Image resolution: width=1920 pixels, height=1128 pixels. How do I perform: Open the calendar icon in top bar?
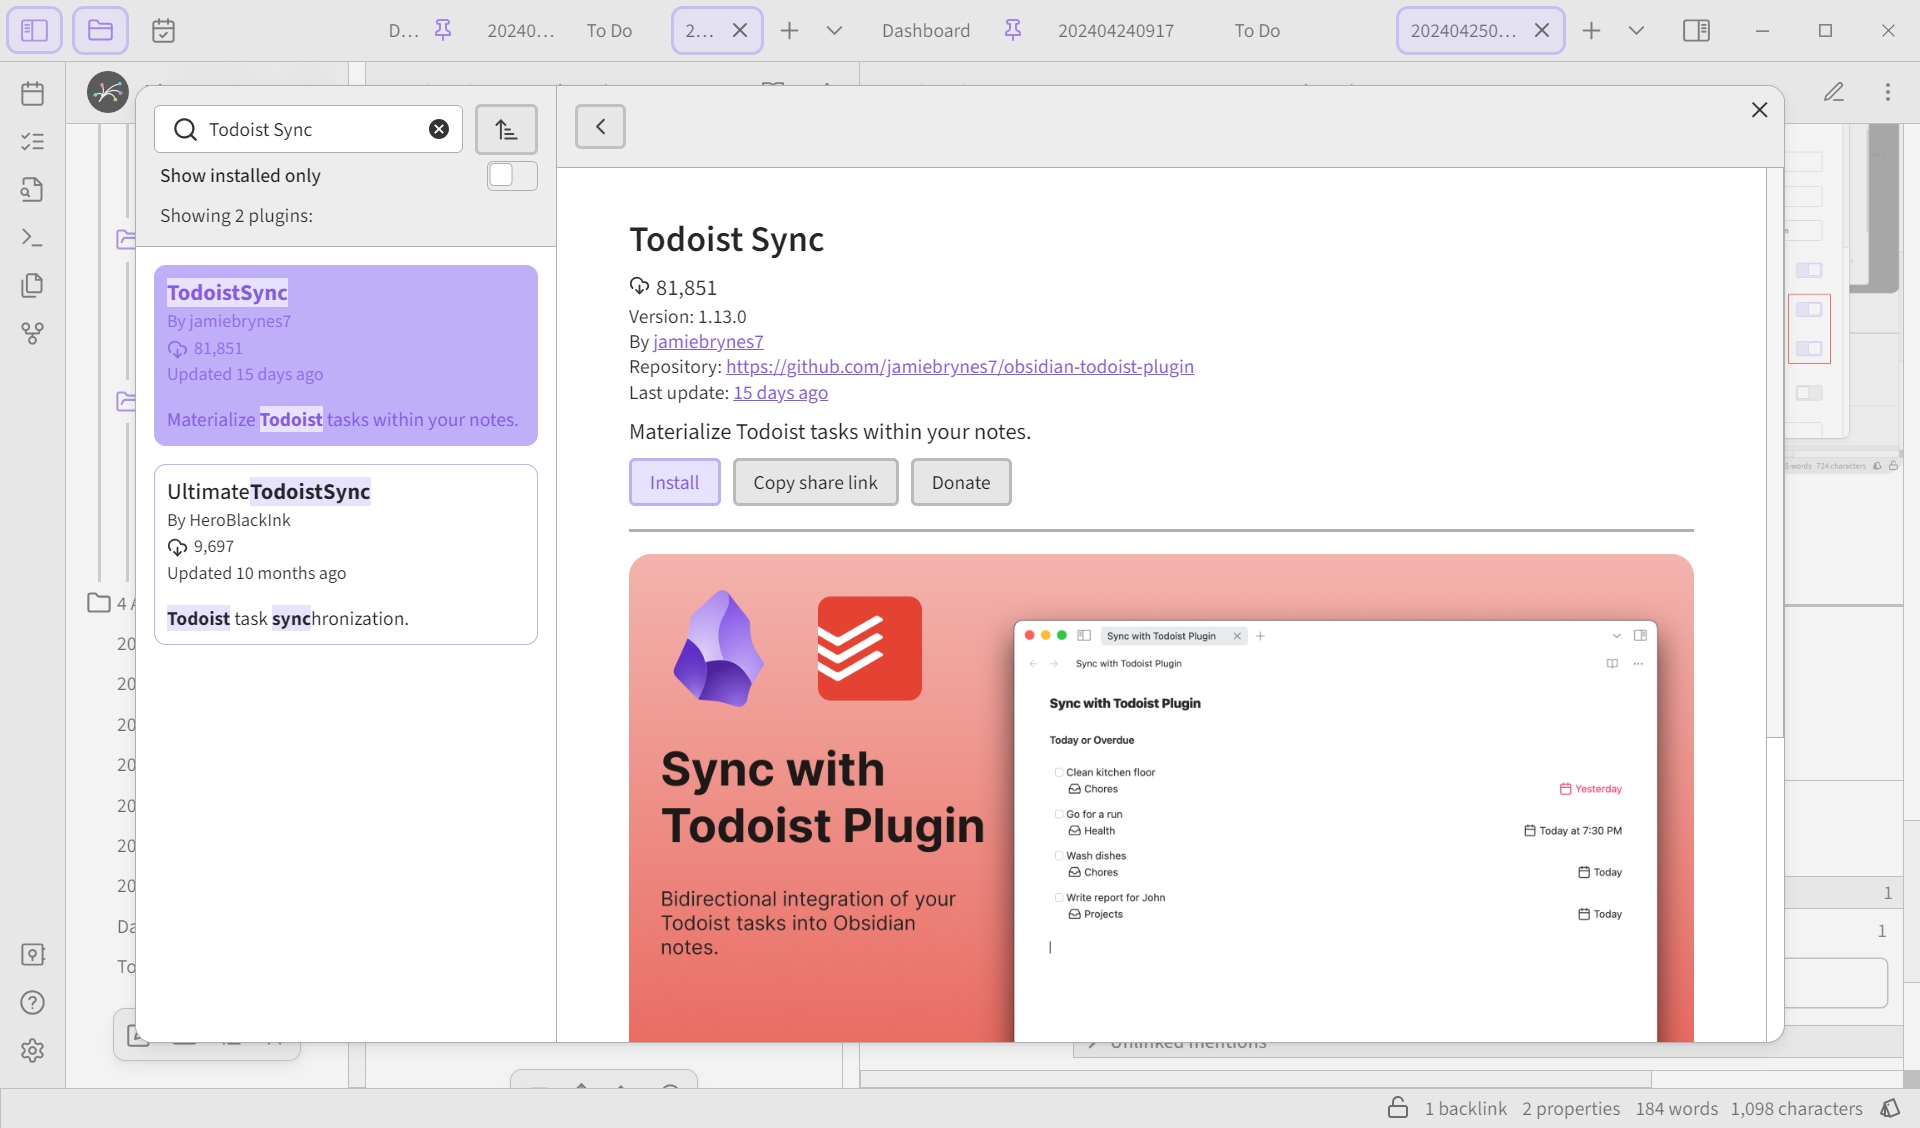tap(163, 31)
